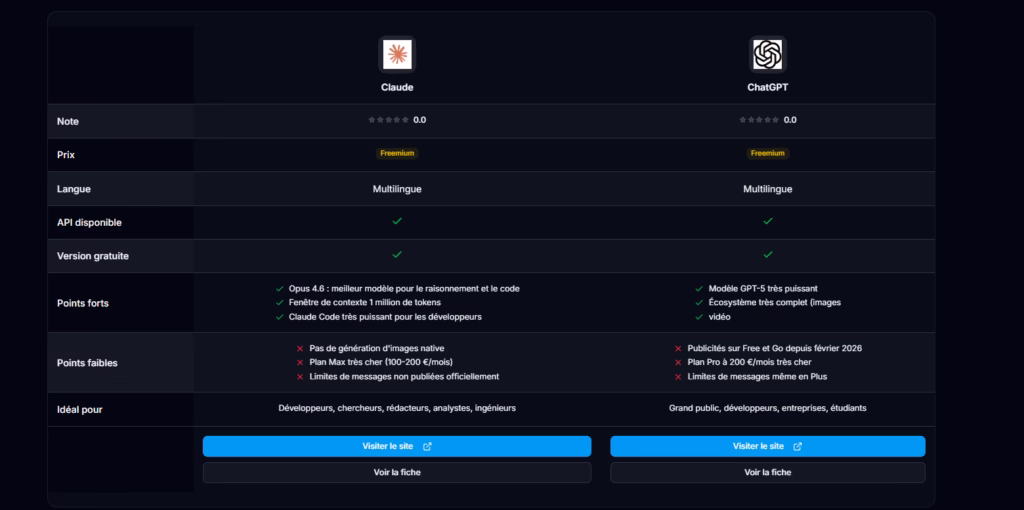Click checkmark beside the vidéo line
Screen dimensions: 1024x510
pyautogui.click(x=699, y=317)
